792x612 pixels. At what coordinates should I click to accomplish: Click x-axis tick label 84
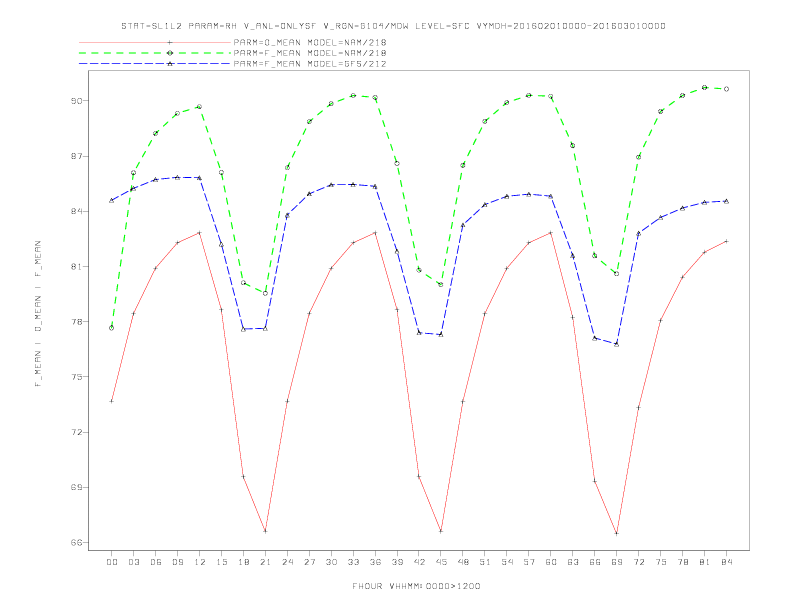[727, 562]
